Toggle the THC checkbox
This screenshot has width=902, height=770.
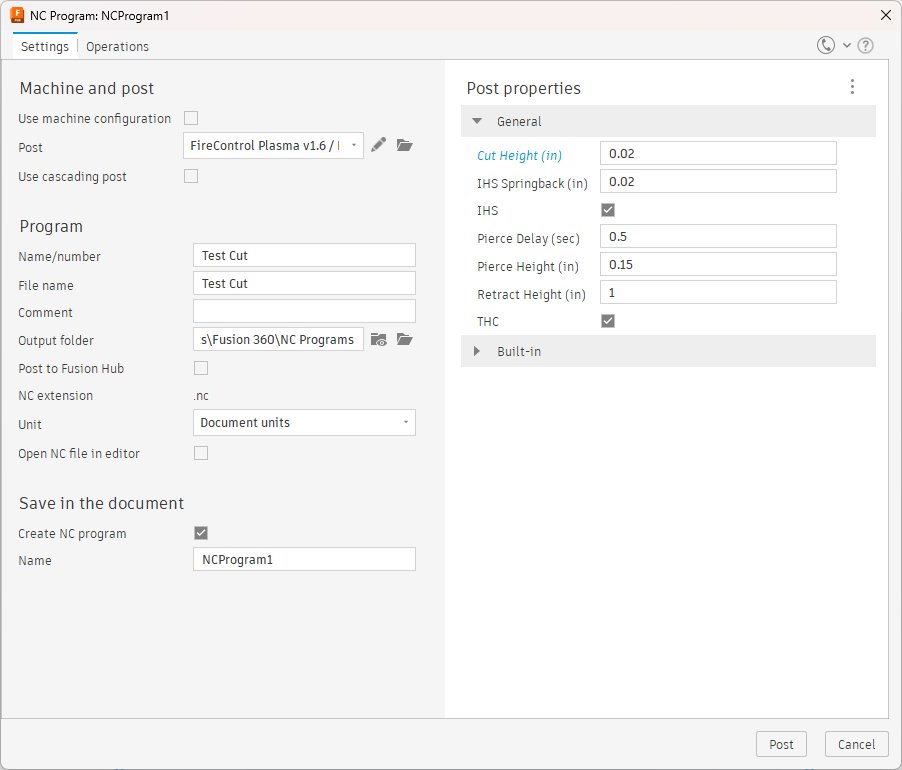click(x=608, y=321)
